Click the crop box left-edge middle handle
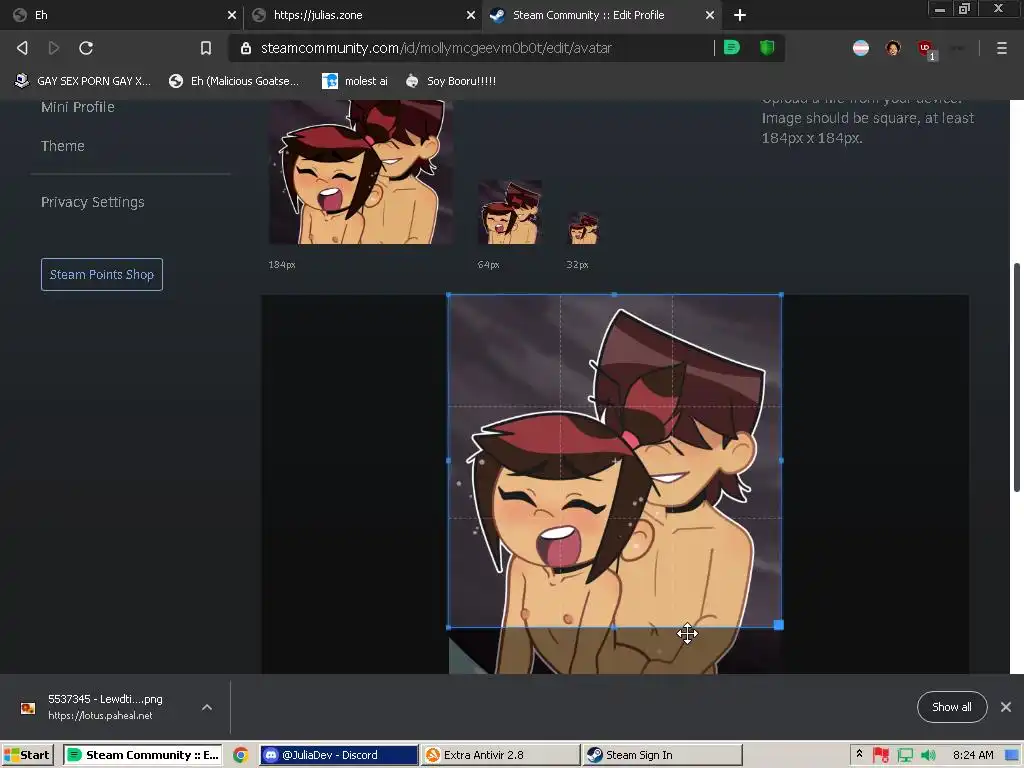This screenshot has width=1024, height=768. point(449,460)
